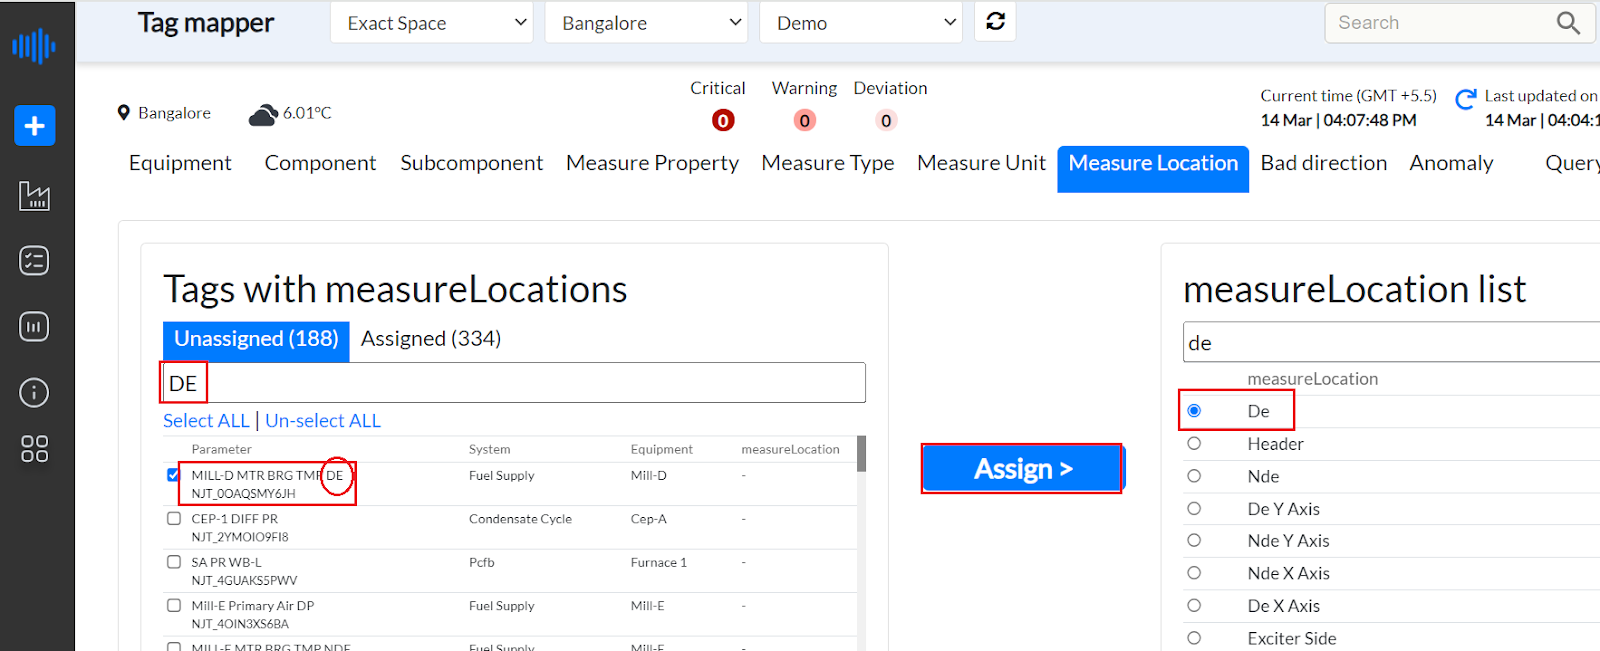This screenshot has height=651, width=1600.
Task: Open the four-squares apps grid icon
Action: [x=34, y=449]
